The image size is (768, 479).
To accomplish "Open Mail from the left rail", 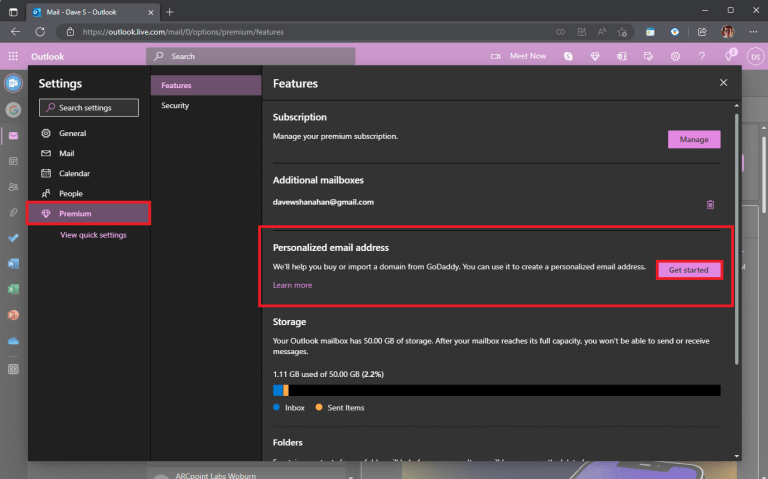I will [x=13, y=136].
